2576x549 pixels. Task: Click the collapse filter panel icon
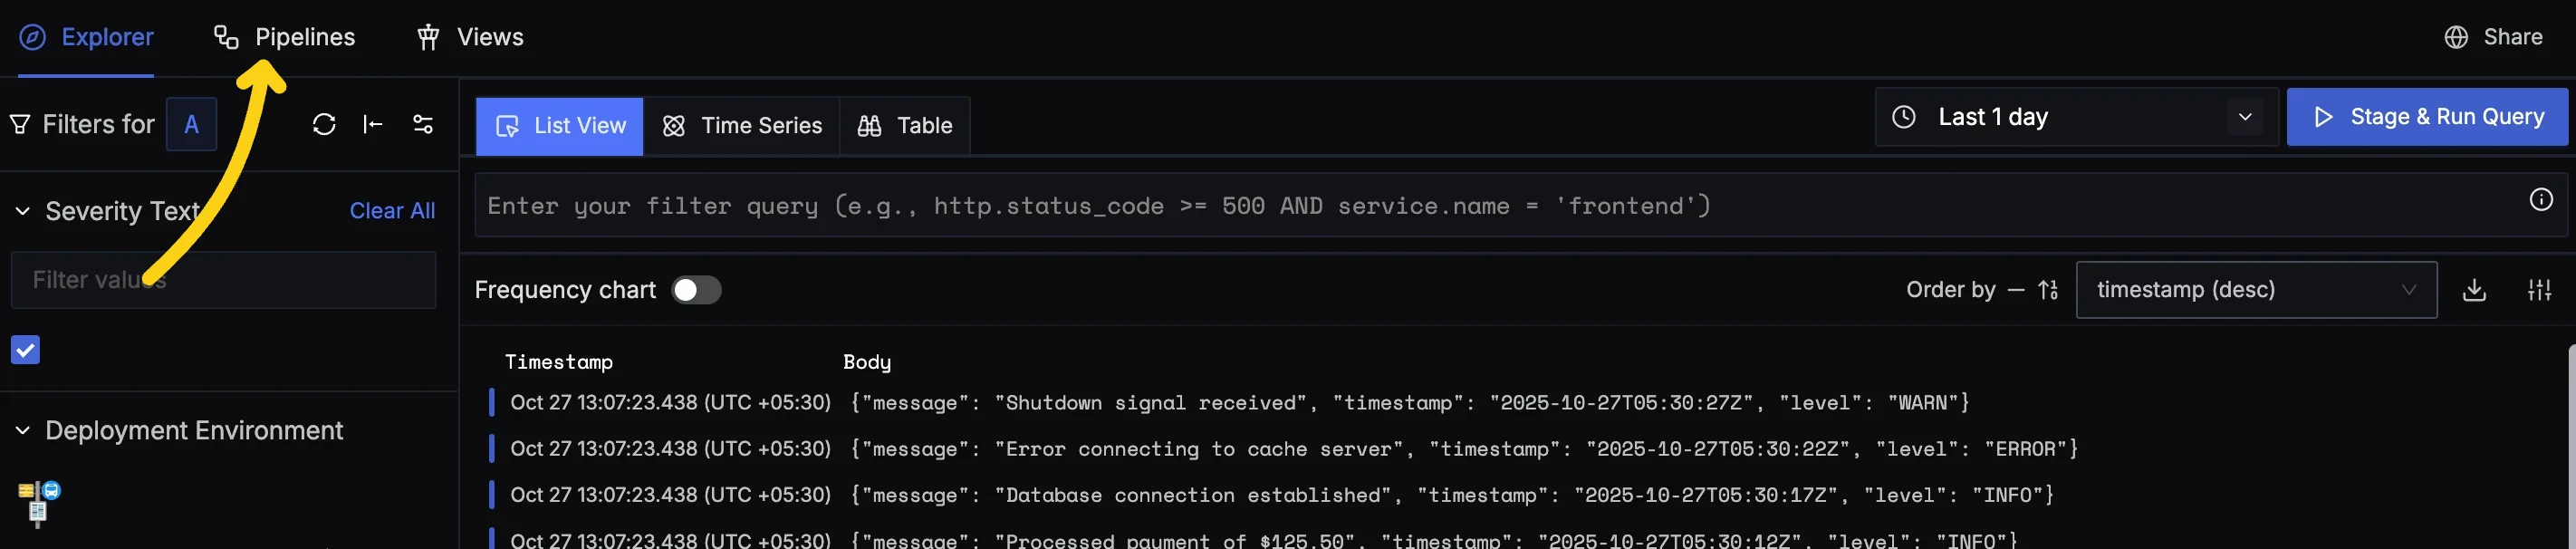[372, 124]
